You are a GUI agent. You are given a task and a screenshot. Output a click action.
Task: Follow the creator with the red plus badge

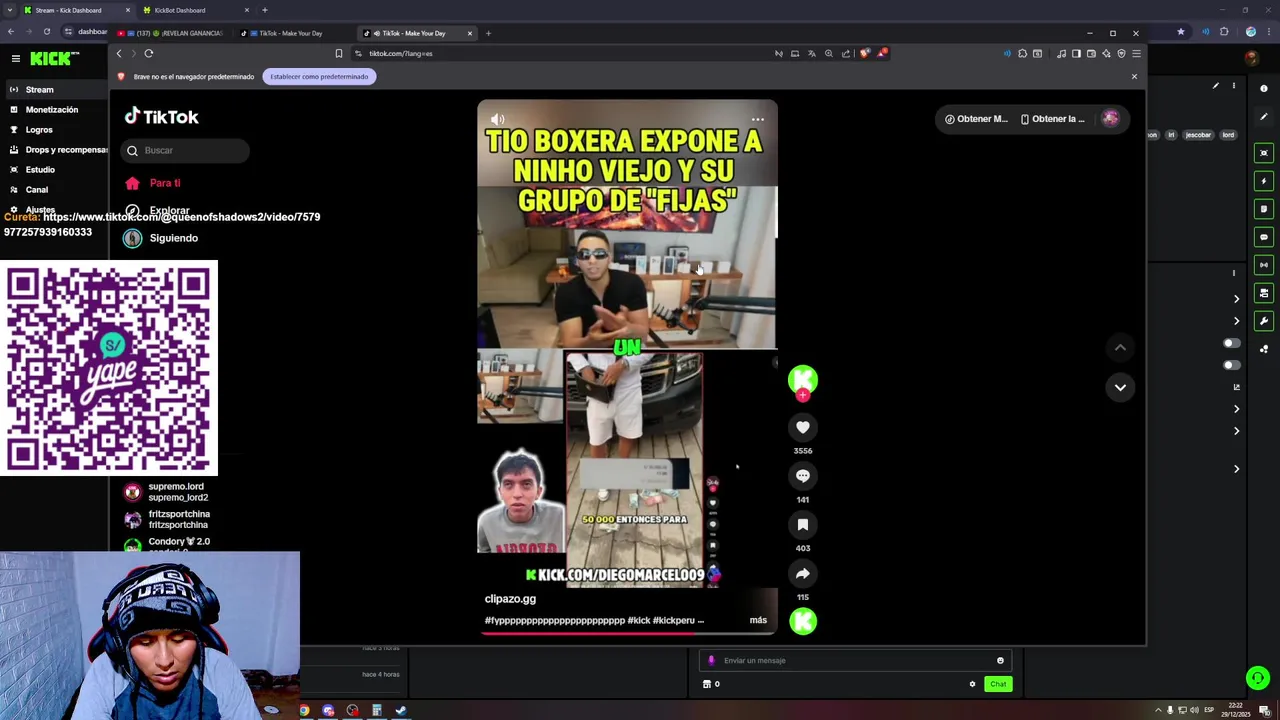(x=803, y=395)
